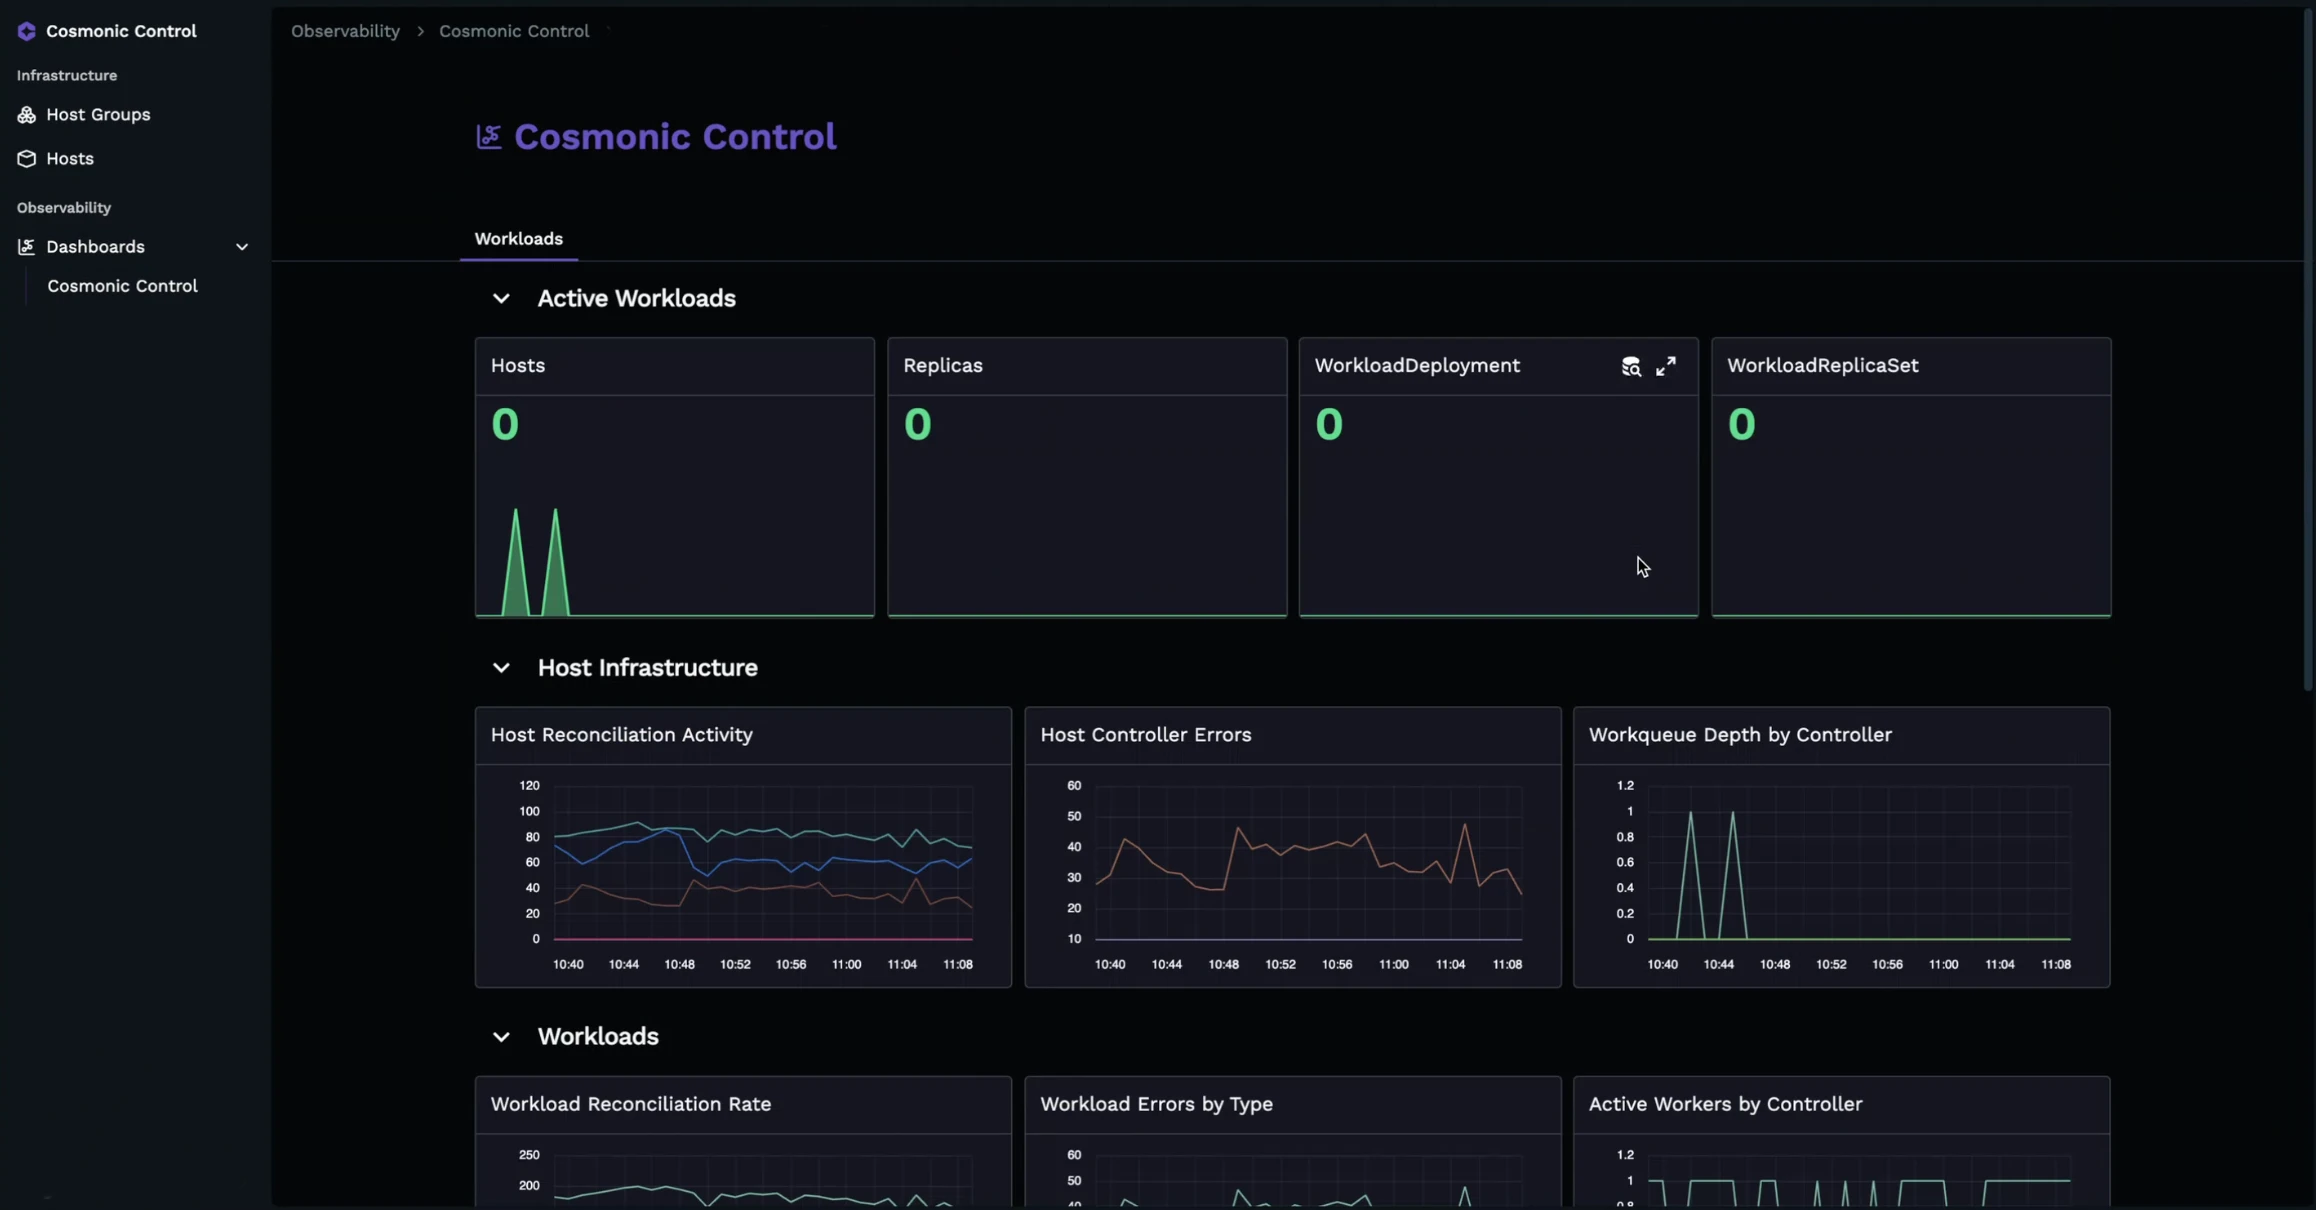Click Cosmonic Control breadcrumb link

pyautogui.click(x=514, y=31)
